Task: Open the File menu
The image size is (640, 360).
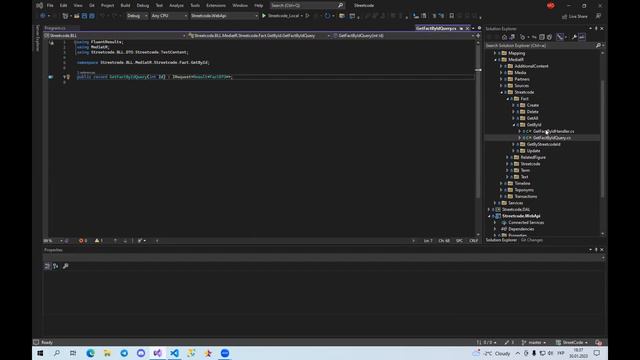Action: tap(50, 6)
